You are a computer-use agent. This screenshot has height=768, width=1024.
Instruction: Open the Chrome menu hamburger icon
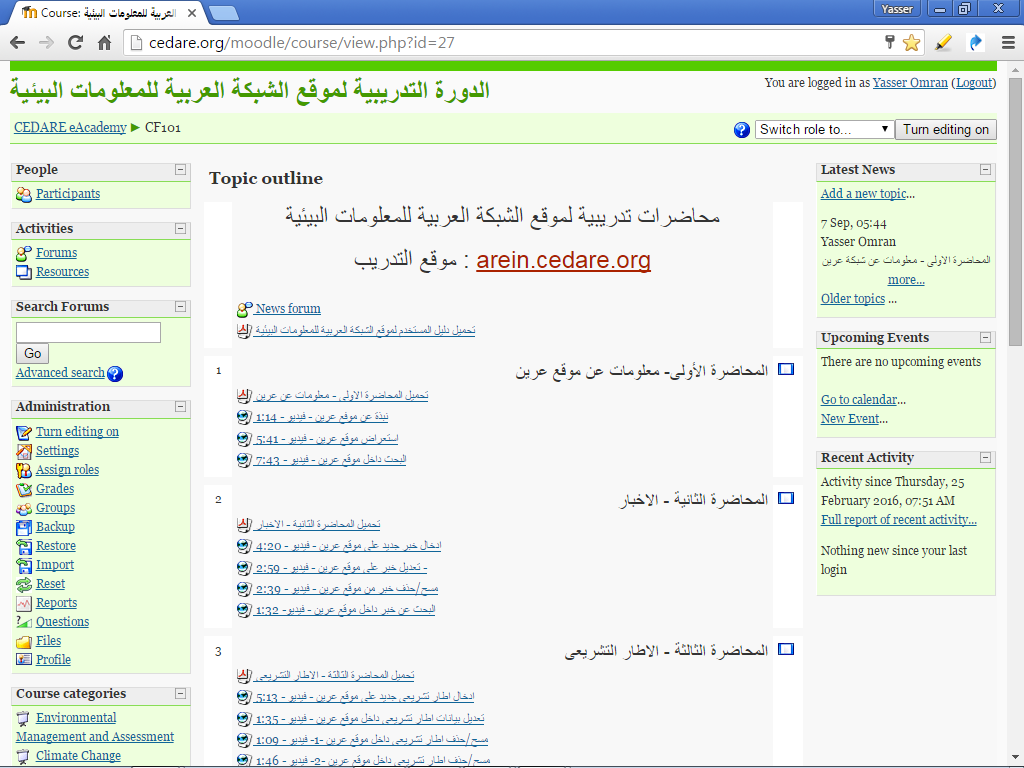pos(1007,42)
